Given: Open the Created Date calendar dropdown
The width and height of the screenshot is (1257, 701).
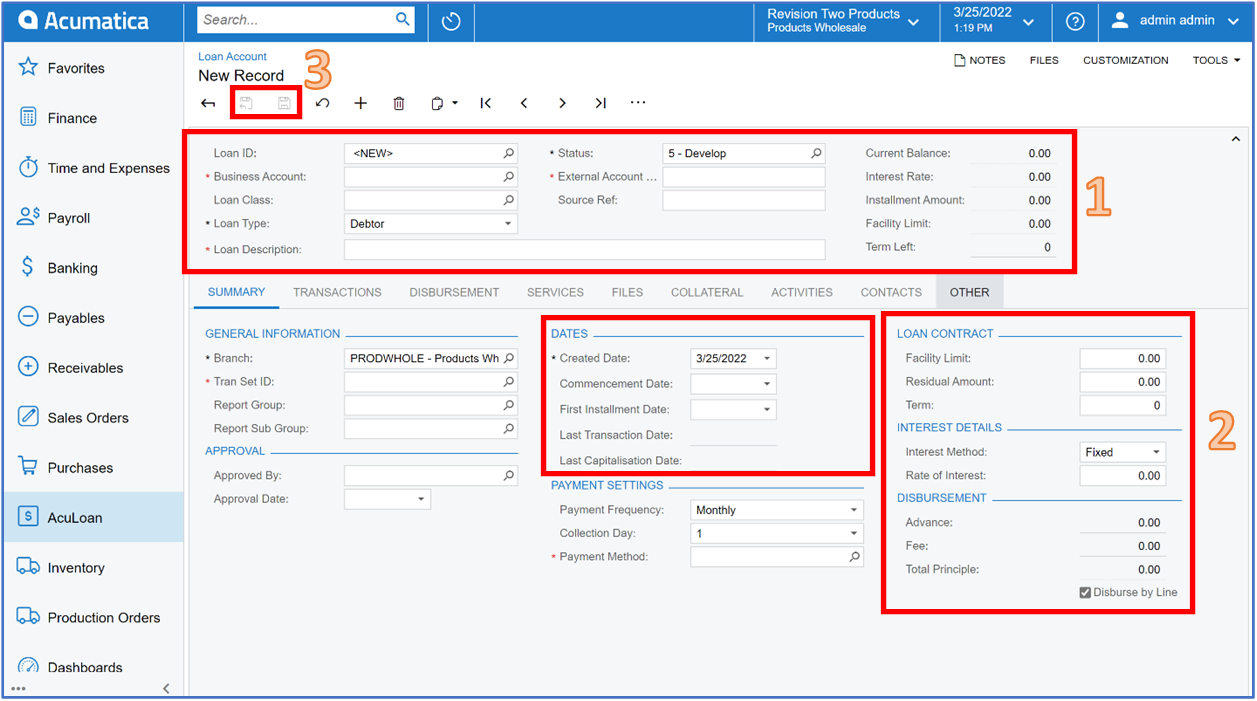Looking at the screenshot, I should pos(767,359).
